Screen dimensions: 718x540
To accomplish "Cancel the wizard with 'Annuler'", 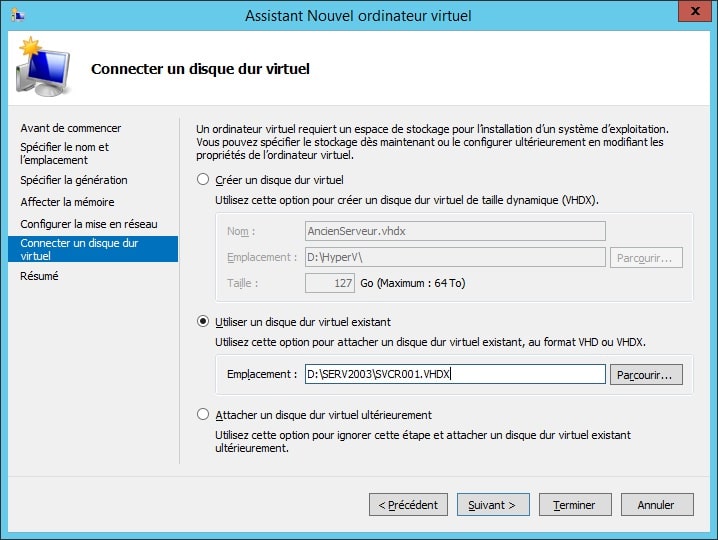I will tap(656, 505).
